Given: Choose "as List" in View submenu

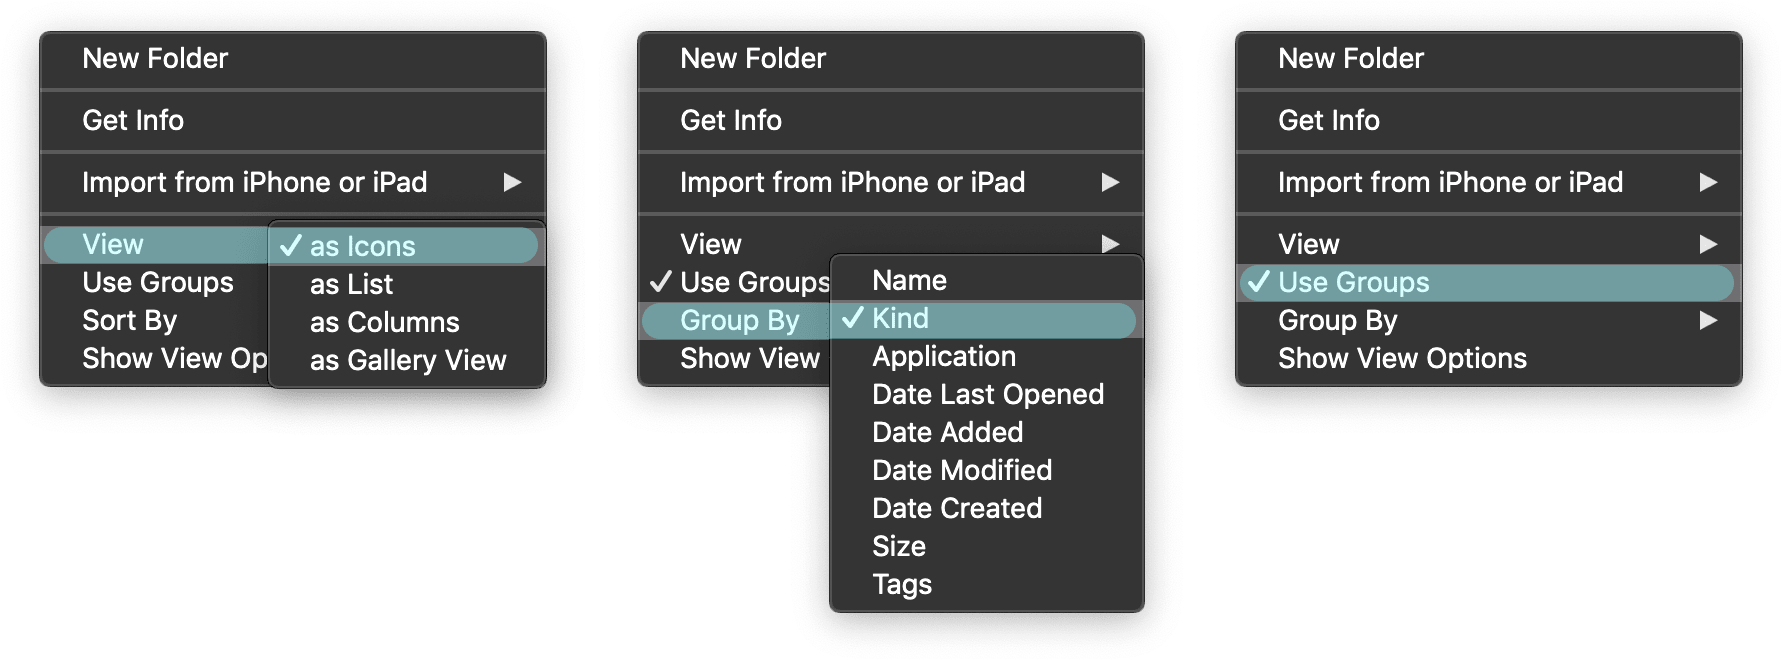Looking at the screenshot, I should coord(351,284).
